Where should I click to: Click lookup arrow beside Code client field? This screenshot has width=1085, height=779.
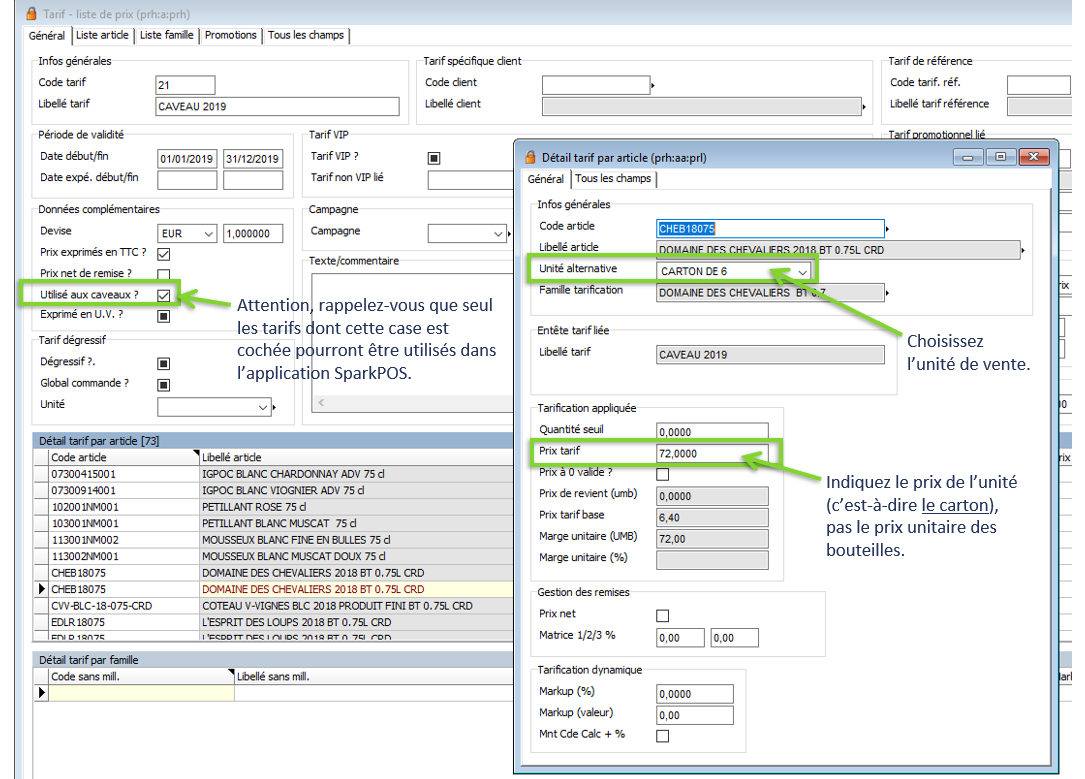653,85
